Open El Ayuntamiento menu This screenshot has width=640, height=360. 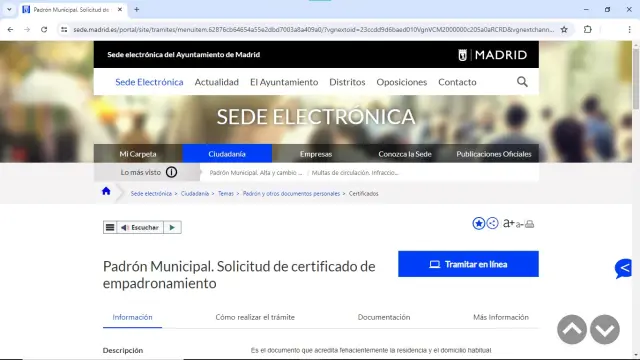284,82
